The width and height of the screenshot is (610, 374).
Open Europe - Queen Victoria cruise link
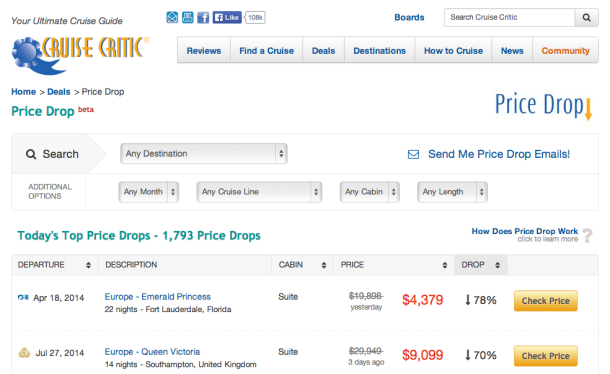152,352
